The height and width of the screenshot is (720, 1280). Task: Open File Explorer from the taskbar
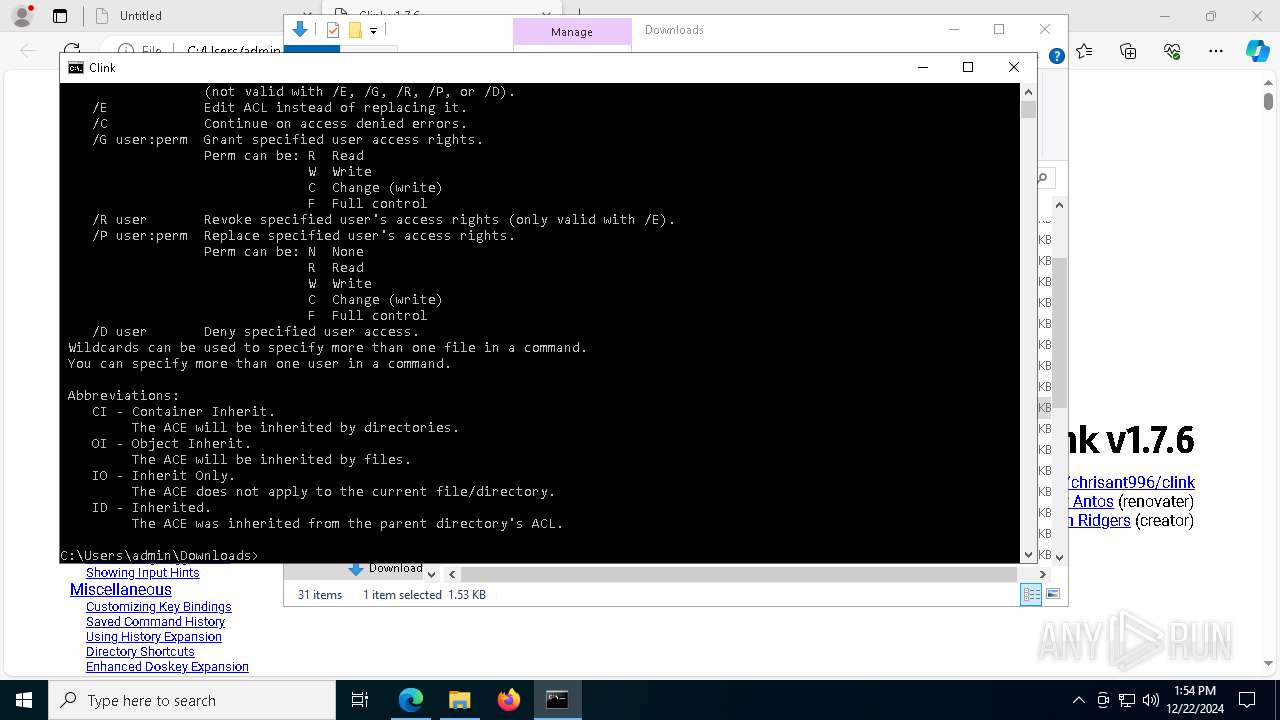[x=459, y=700]
